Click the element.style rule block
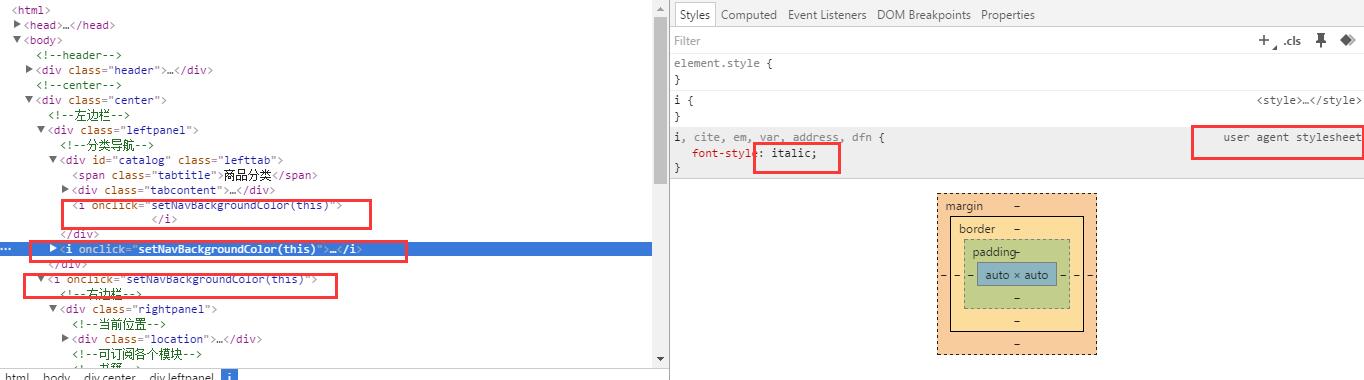Screen dimensions: 1364x380 pos(1016,71)
